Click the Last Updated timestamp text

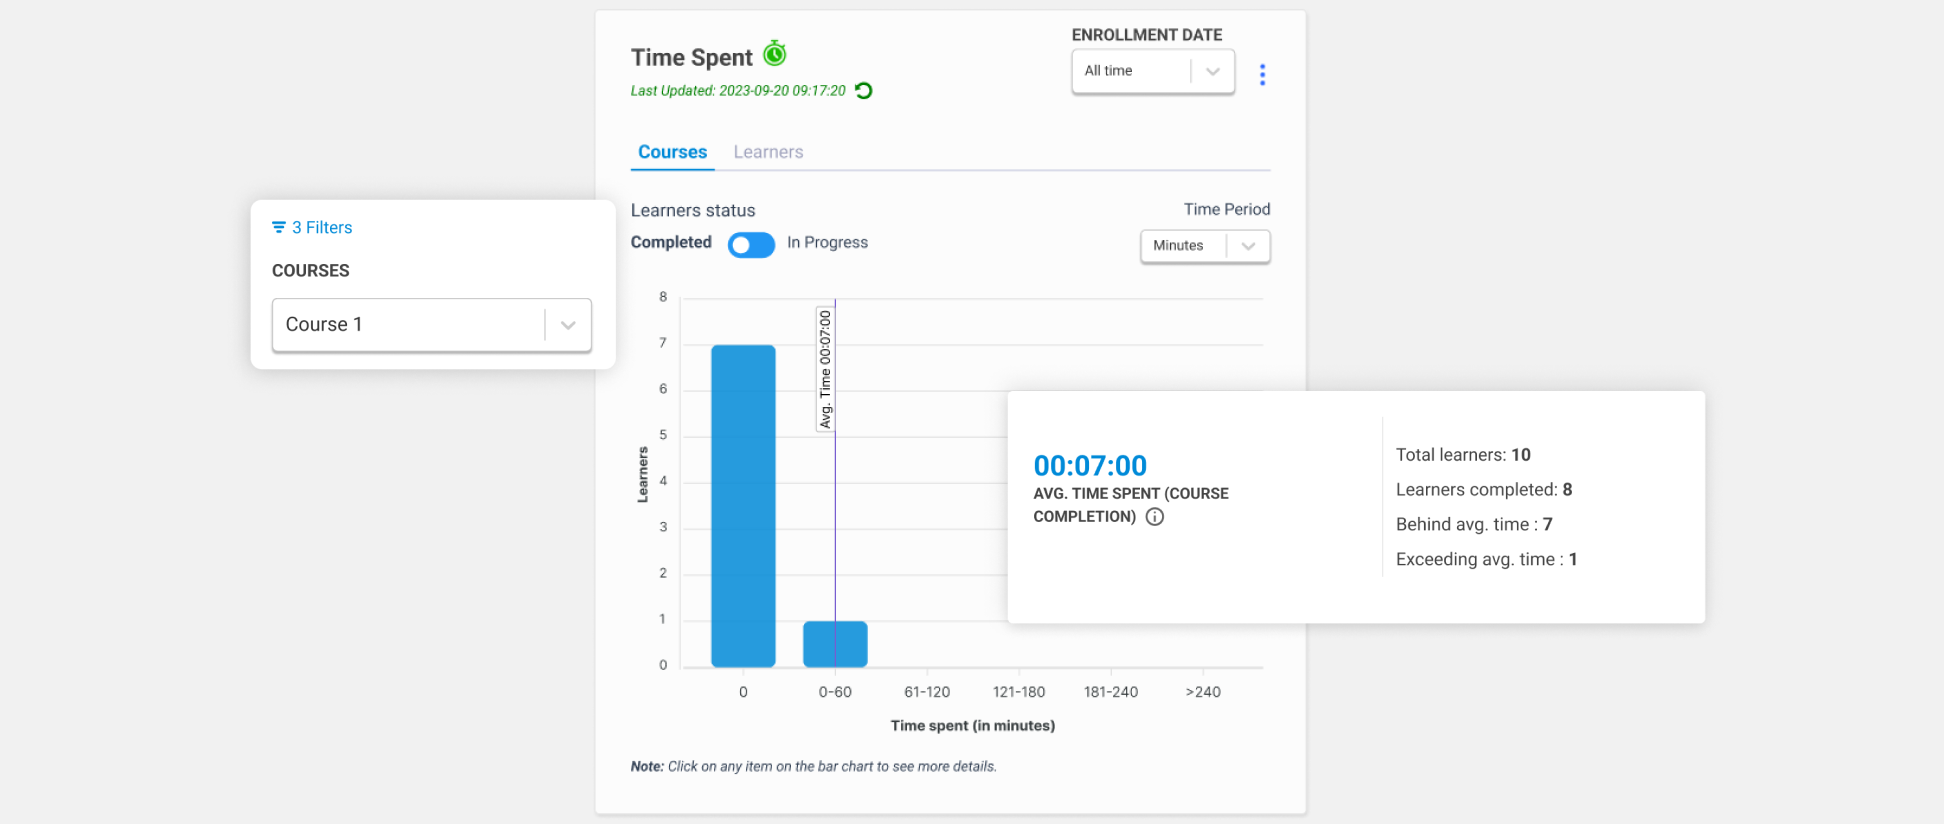tap(738, 91)
